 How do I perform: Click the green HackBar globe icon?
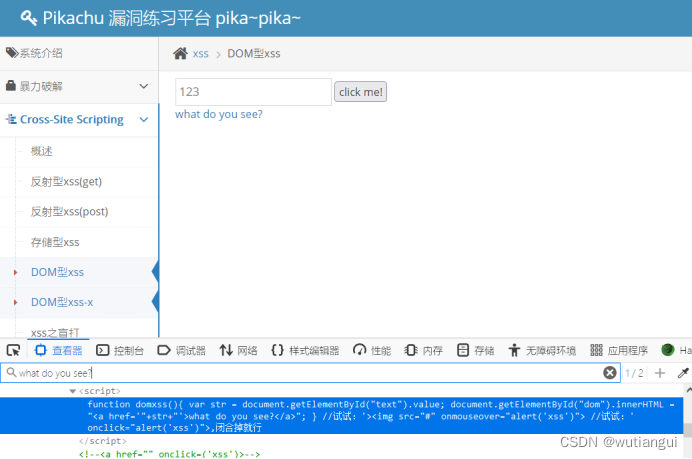(x=668, y=350)
